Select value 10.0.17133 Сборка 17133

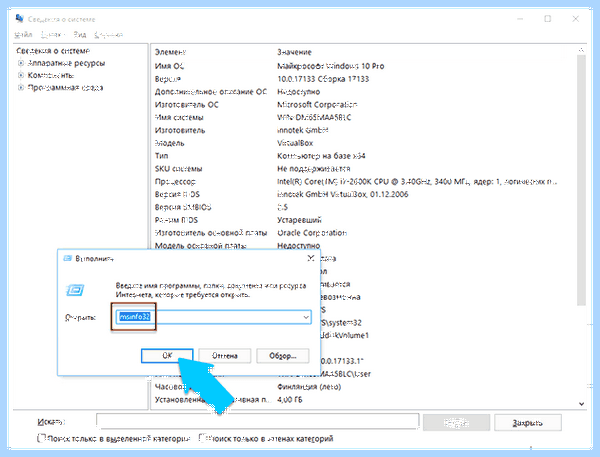tap(323, 79)
